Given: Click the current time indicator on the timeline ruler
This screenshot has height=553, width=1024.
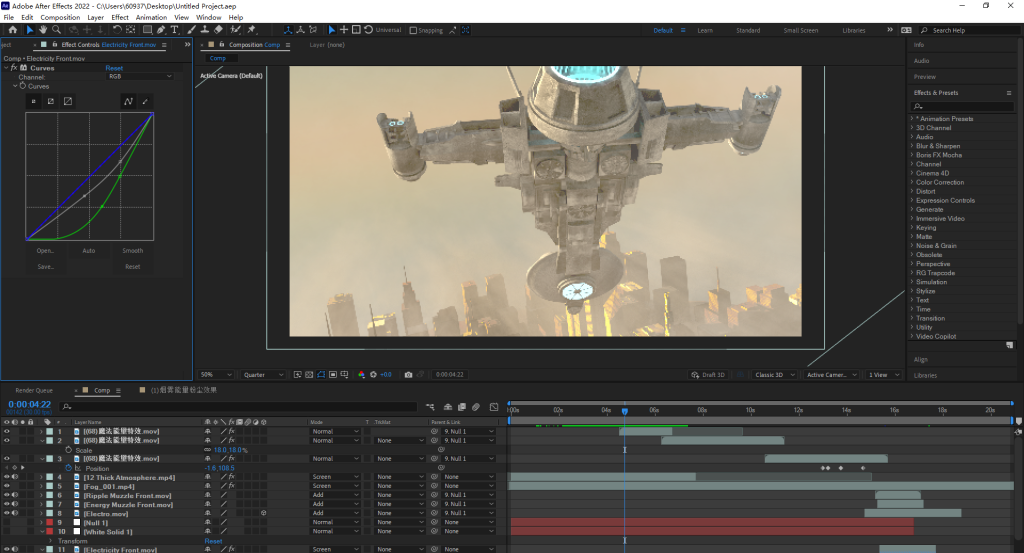Looking at the screenshot, I should [625, 411].
